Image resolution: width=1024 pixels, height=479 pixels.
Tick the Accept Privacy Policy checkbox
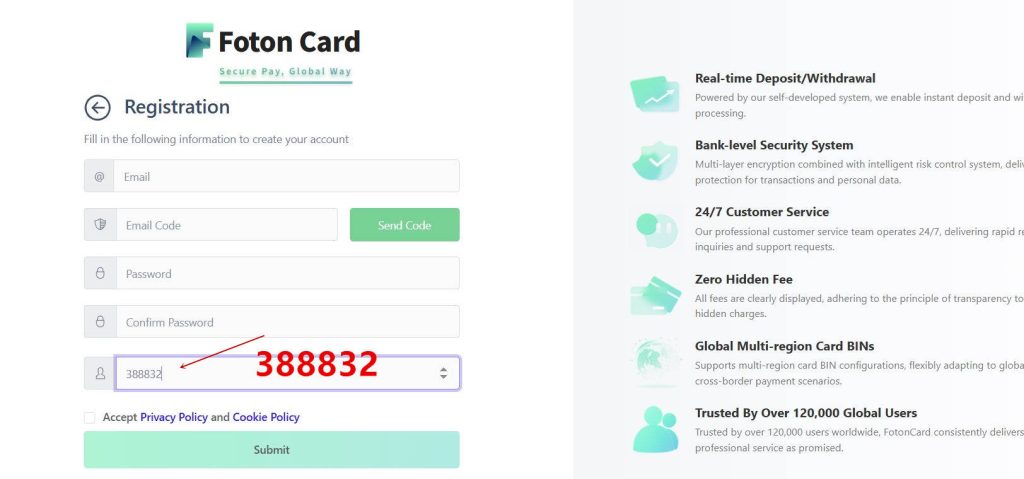pos(90,417)
